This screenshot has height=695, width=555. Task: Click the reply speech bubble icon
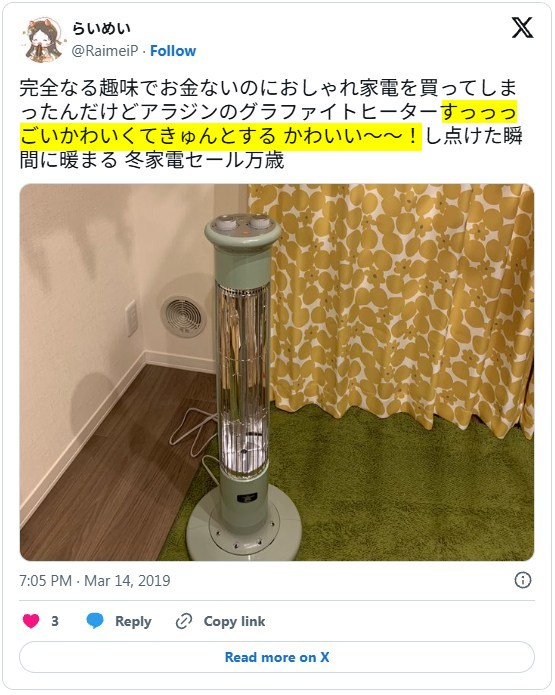coord(95,621)
